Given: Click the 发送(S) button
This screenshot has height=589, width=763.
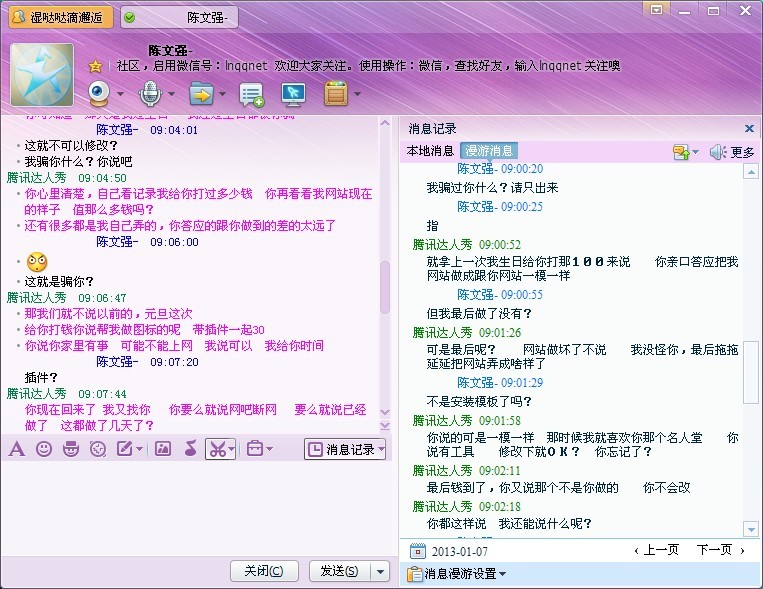Looking at the screenshot, I should [x=340, y=571].
